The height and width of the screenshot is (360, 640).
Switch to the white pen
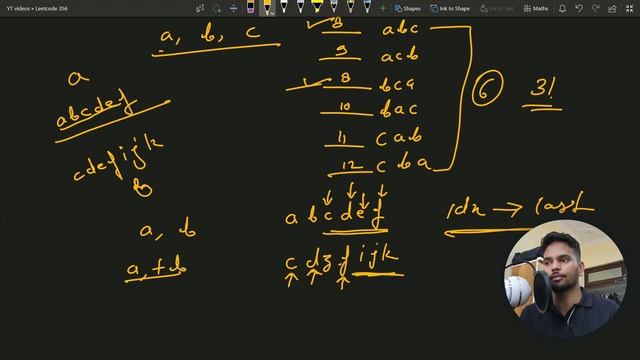[284, 7]
